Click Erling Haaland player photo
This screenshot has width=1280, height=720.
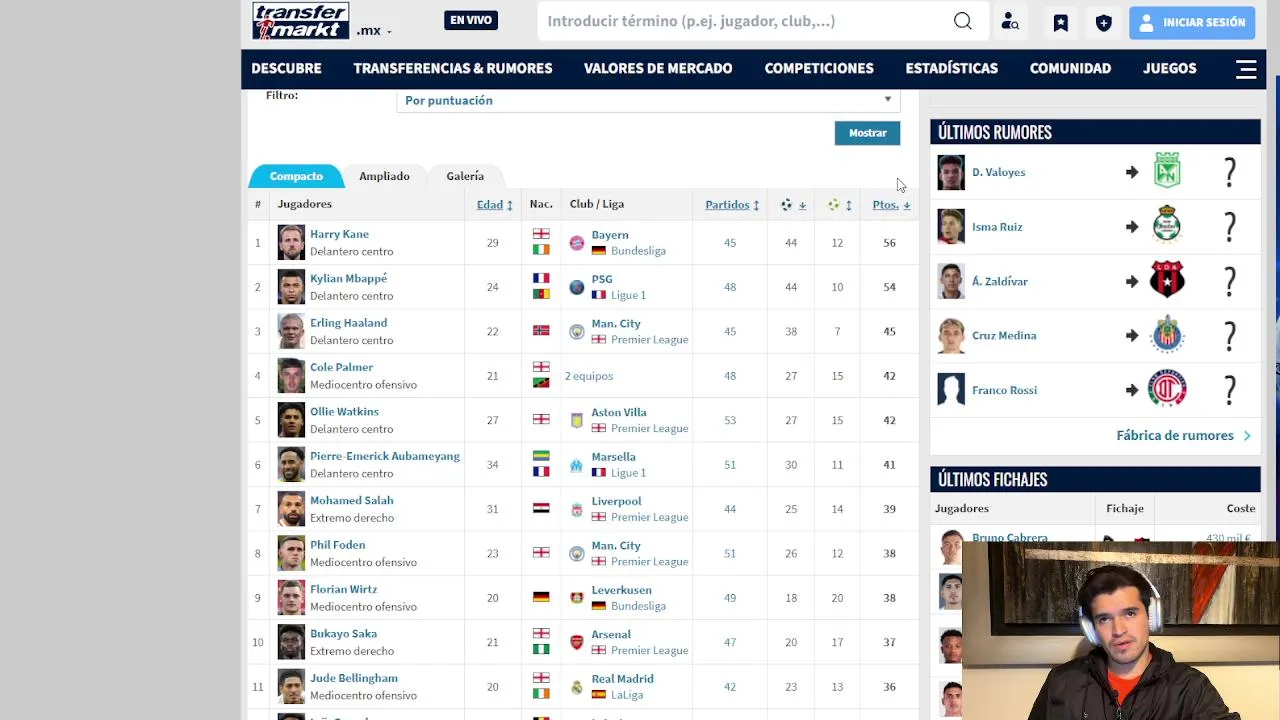[x=291, y=332]
